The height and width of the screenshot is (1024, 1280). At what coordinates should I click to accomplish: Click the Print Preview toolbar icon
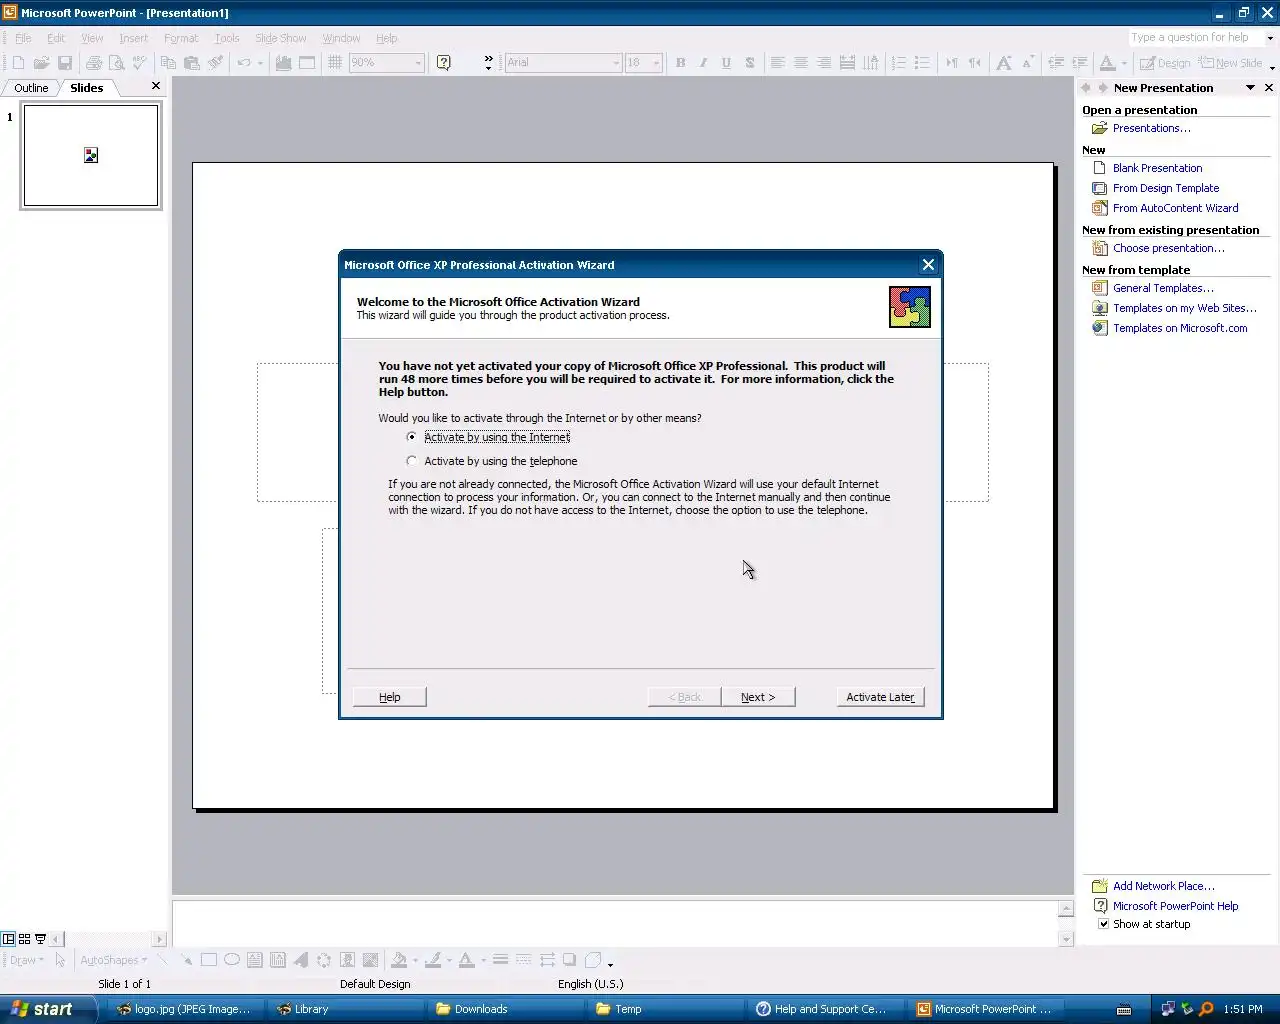(116, 63)
